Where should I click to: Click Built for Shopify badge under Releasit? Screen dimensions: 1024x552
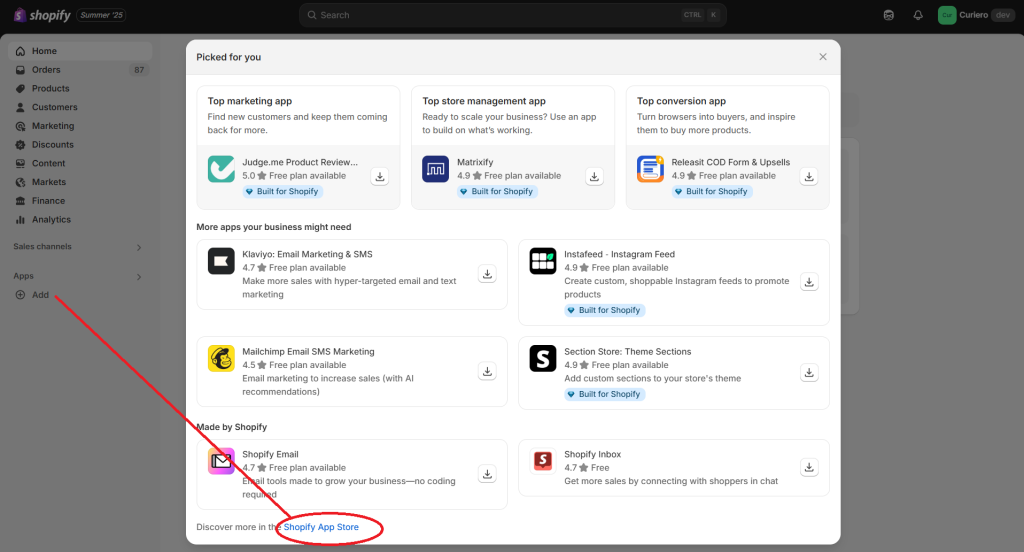click(711, 191)
